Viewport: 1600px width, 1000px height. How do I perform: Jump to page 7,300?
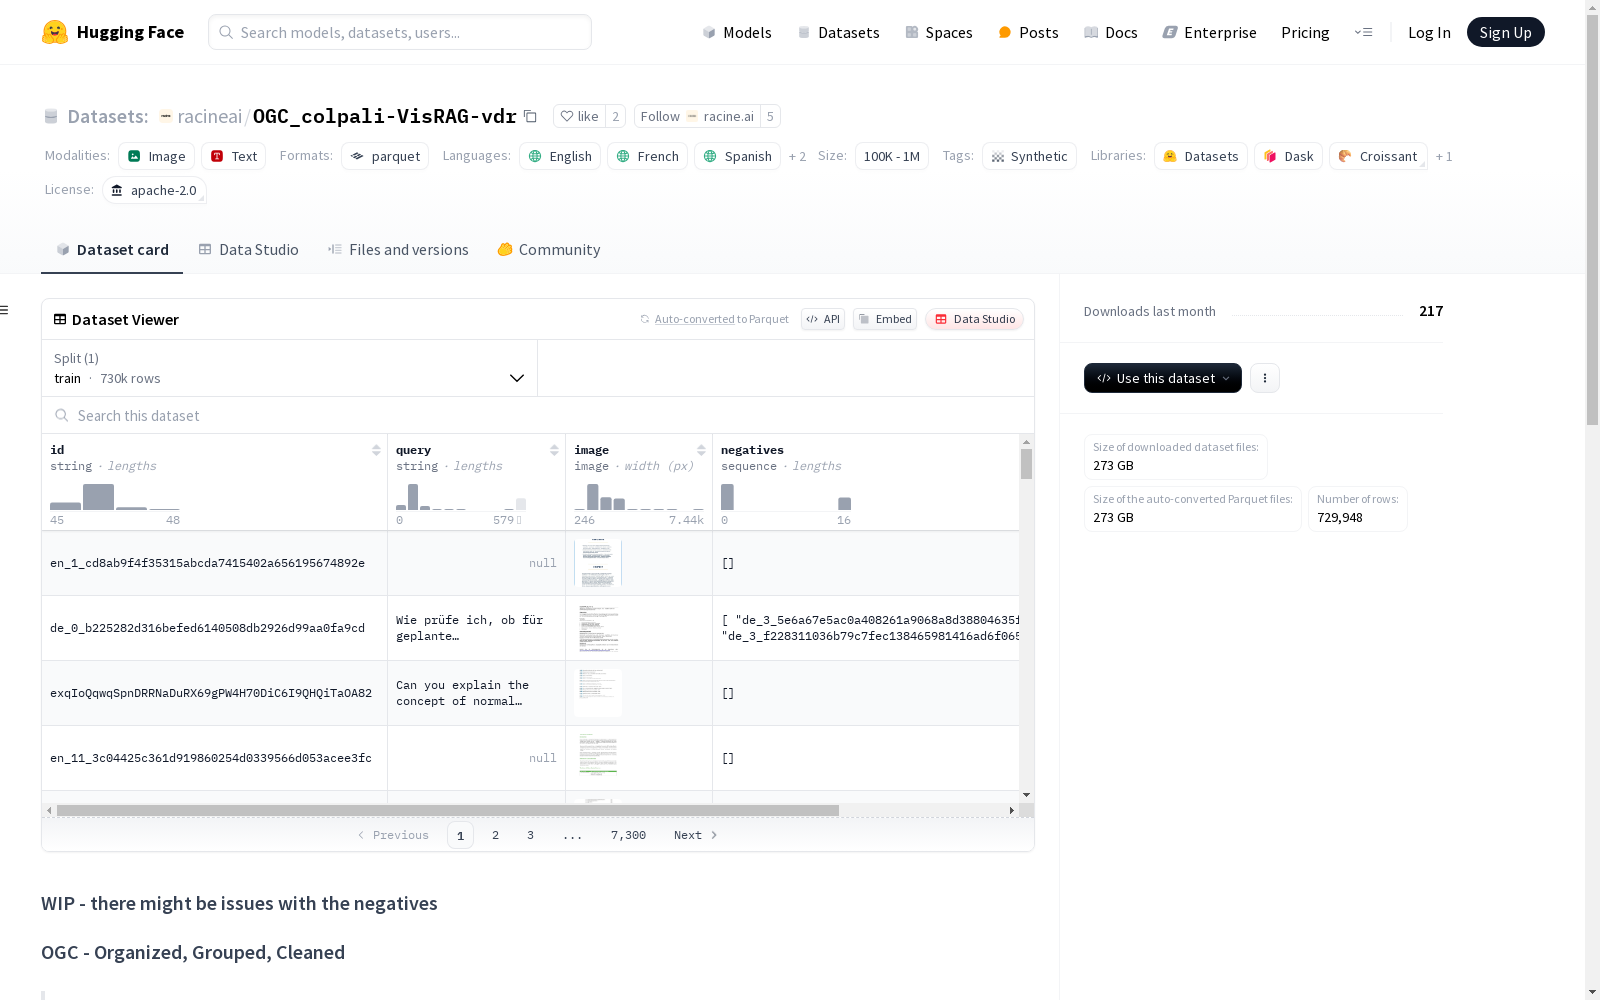tap(628, 835)
